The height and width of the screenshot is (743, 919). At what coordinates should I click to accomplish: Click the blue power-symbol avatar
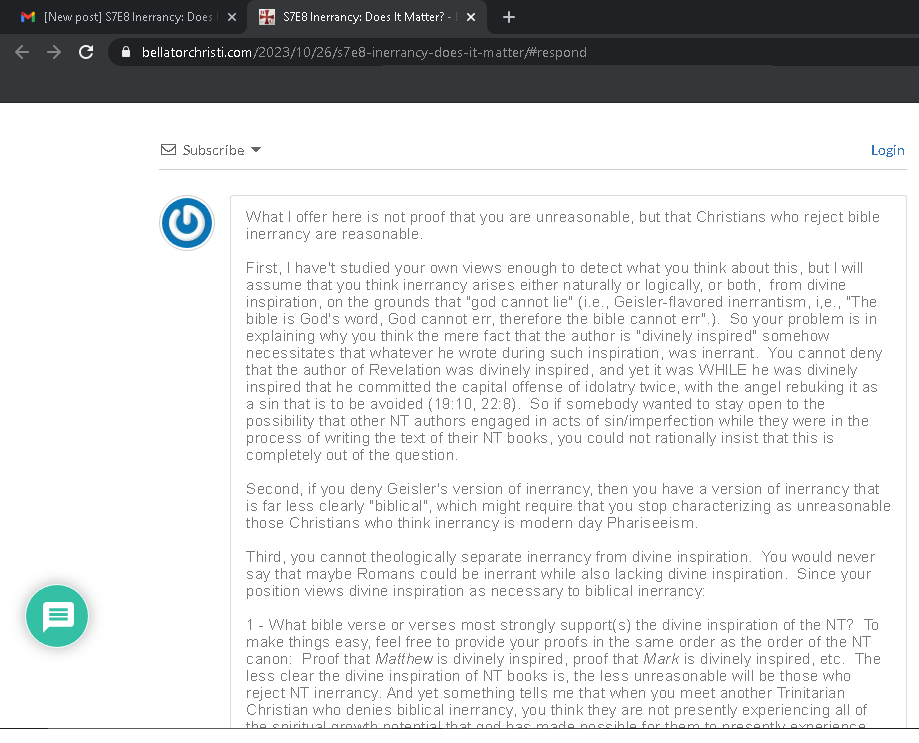187,223
